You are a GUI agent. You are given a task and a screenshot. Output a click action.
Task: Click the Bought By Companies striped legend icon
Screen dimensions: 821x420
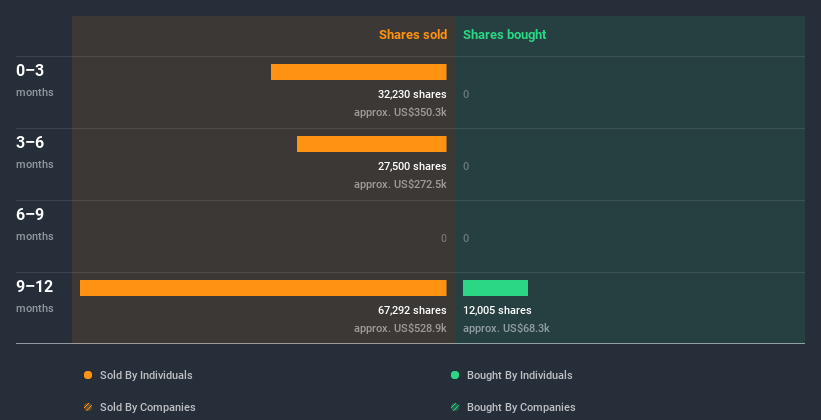(x=455, y=407)
